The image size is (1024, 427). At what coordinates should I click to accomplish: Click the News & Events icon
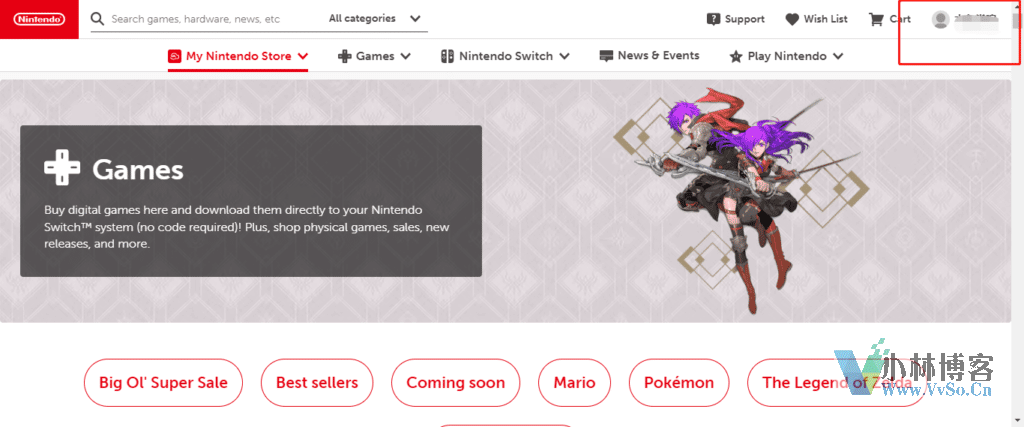click(x=606, y=56)
